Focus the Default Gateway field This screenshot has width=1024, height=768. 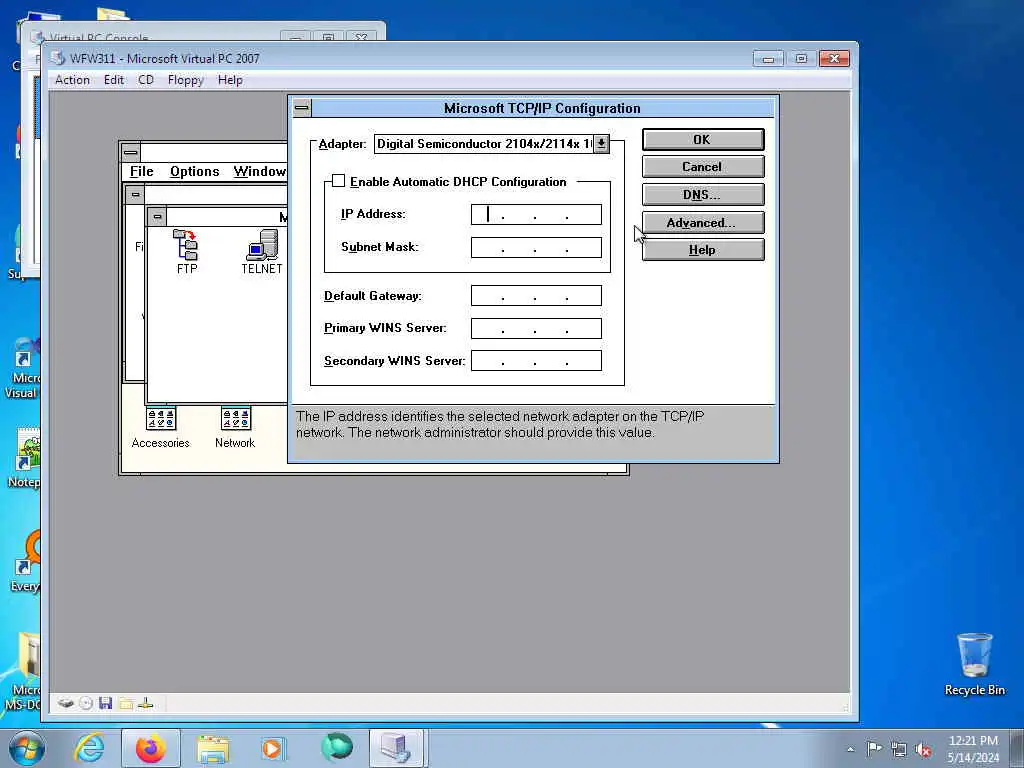[536, 296]
